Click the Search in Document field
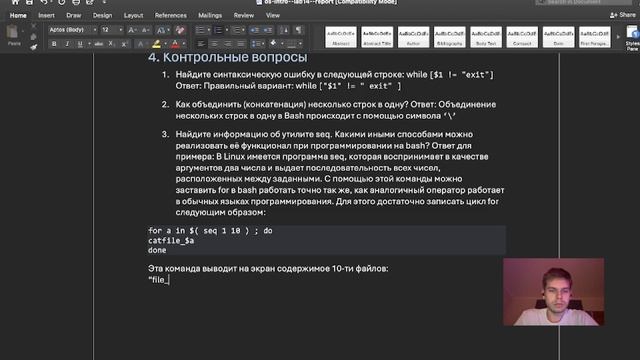640x360 pixels. 584,2
